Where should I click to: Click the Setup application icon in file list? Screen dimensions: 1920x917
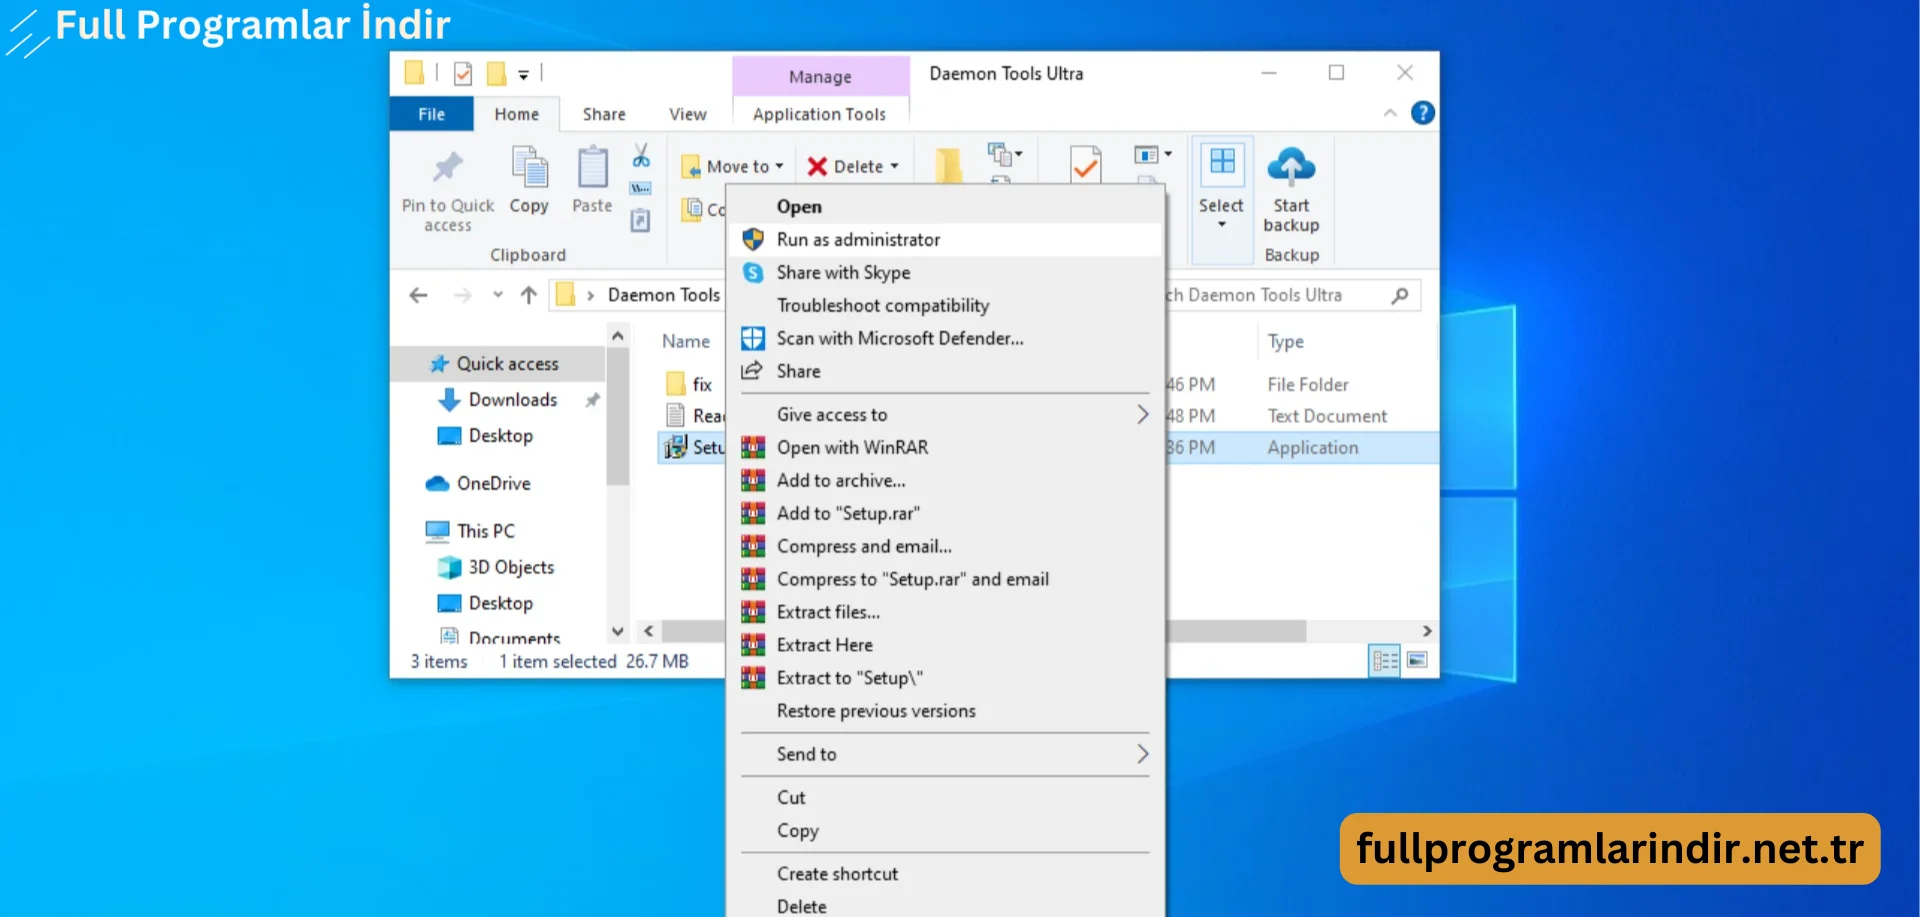pyautogui.click(x=676, y=447)
